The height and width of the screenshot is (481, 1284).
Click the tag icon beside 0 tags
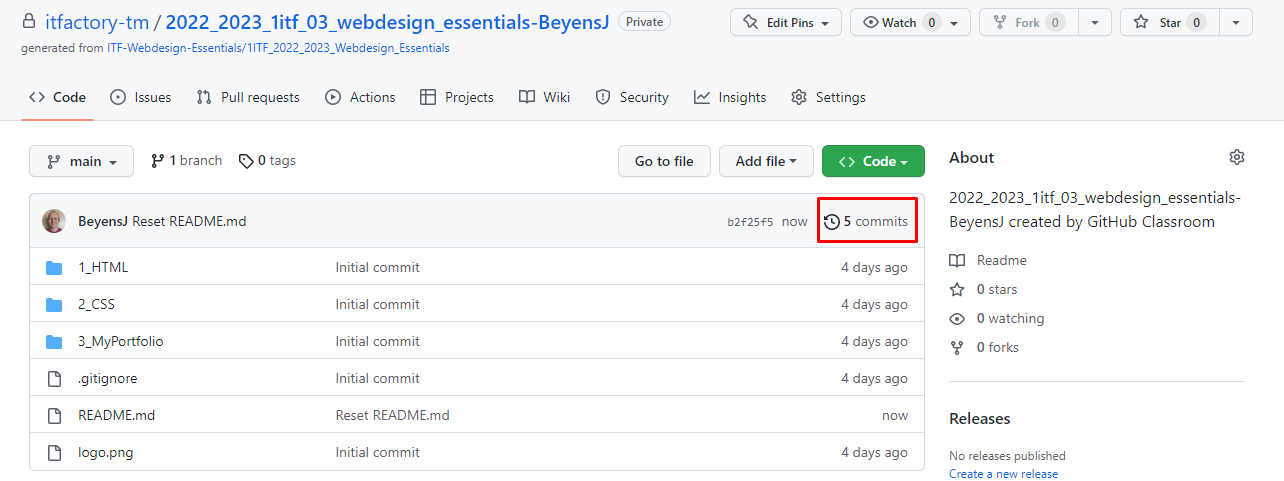[x=246, y=161]
